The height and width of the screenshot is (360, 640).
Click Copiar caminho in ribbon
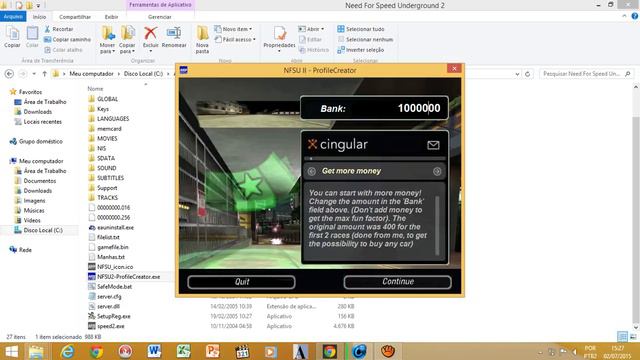pos(67,40)
